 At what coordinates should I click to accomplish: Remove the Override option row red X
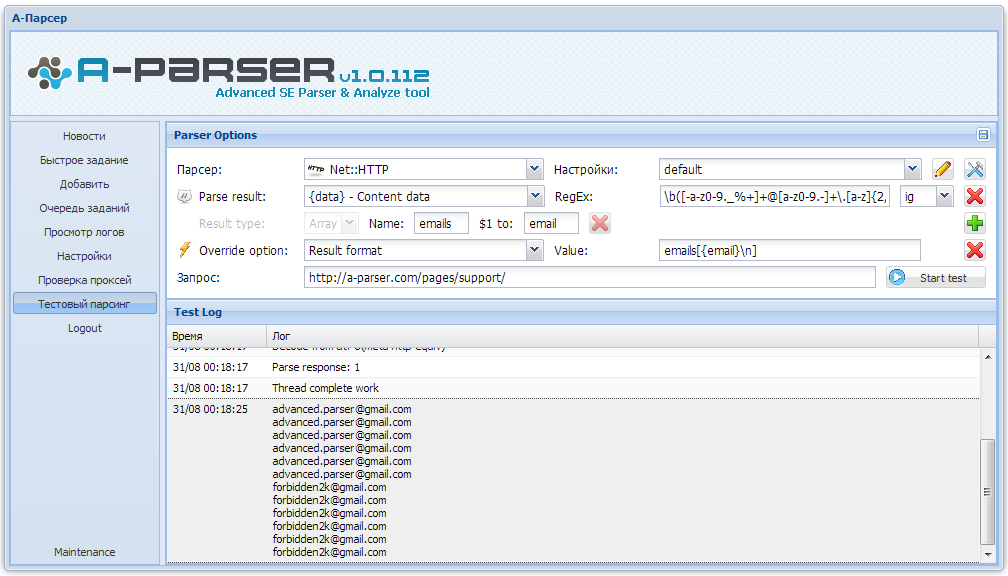(975, 251)
